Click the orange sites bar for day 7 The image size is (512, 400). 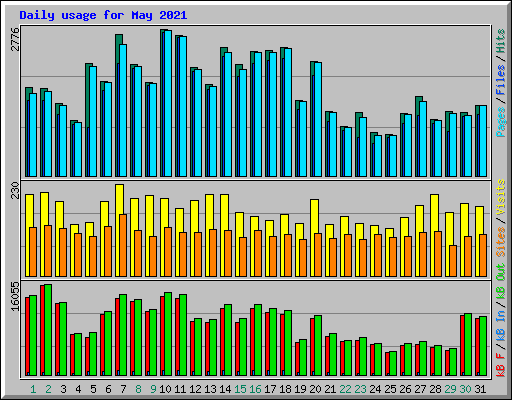[x=123, y=245]
